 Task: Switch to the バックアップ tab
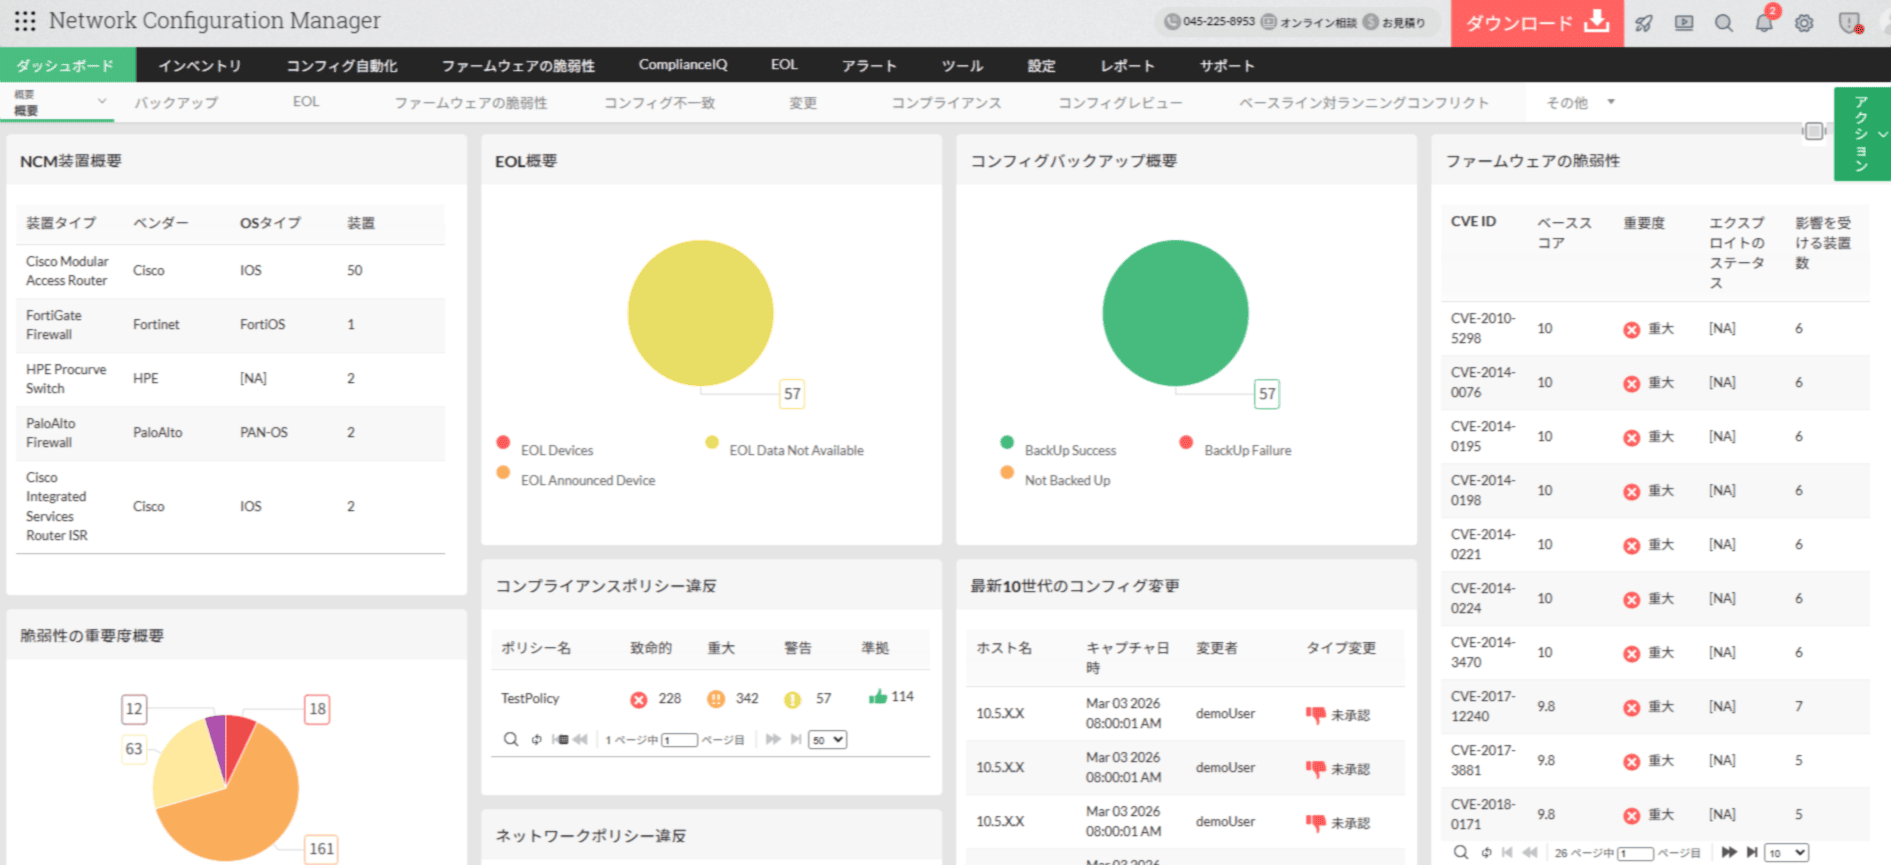[x=176, y=103]
